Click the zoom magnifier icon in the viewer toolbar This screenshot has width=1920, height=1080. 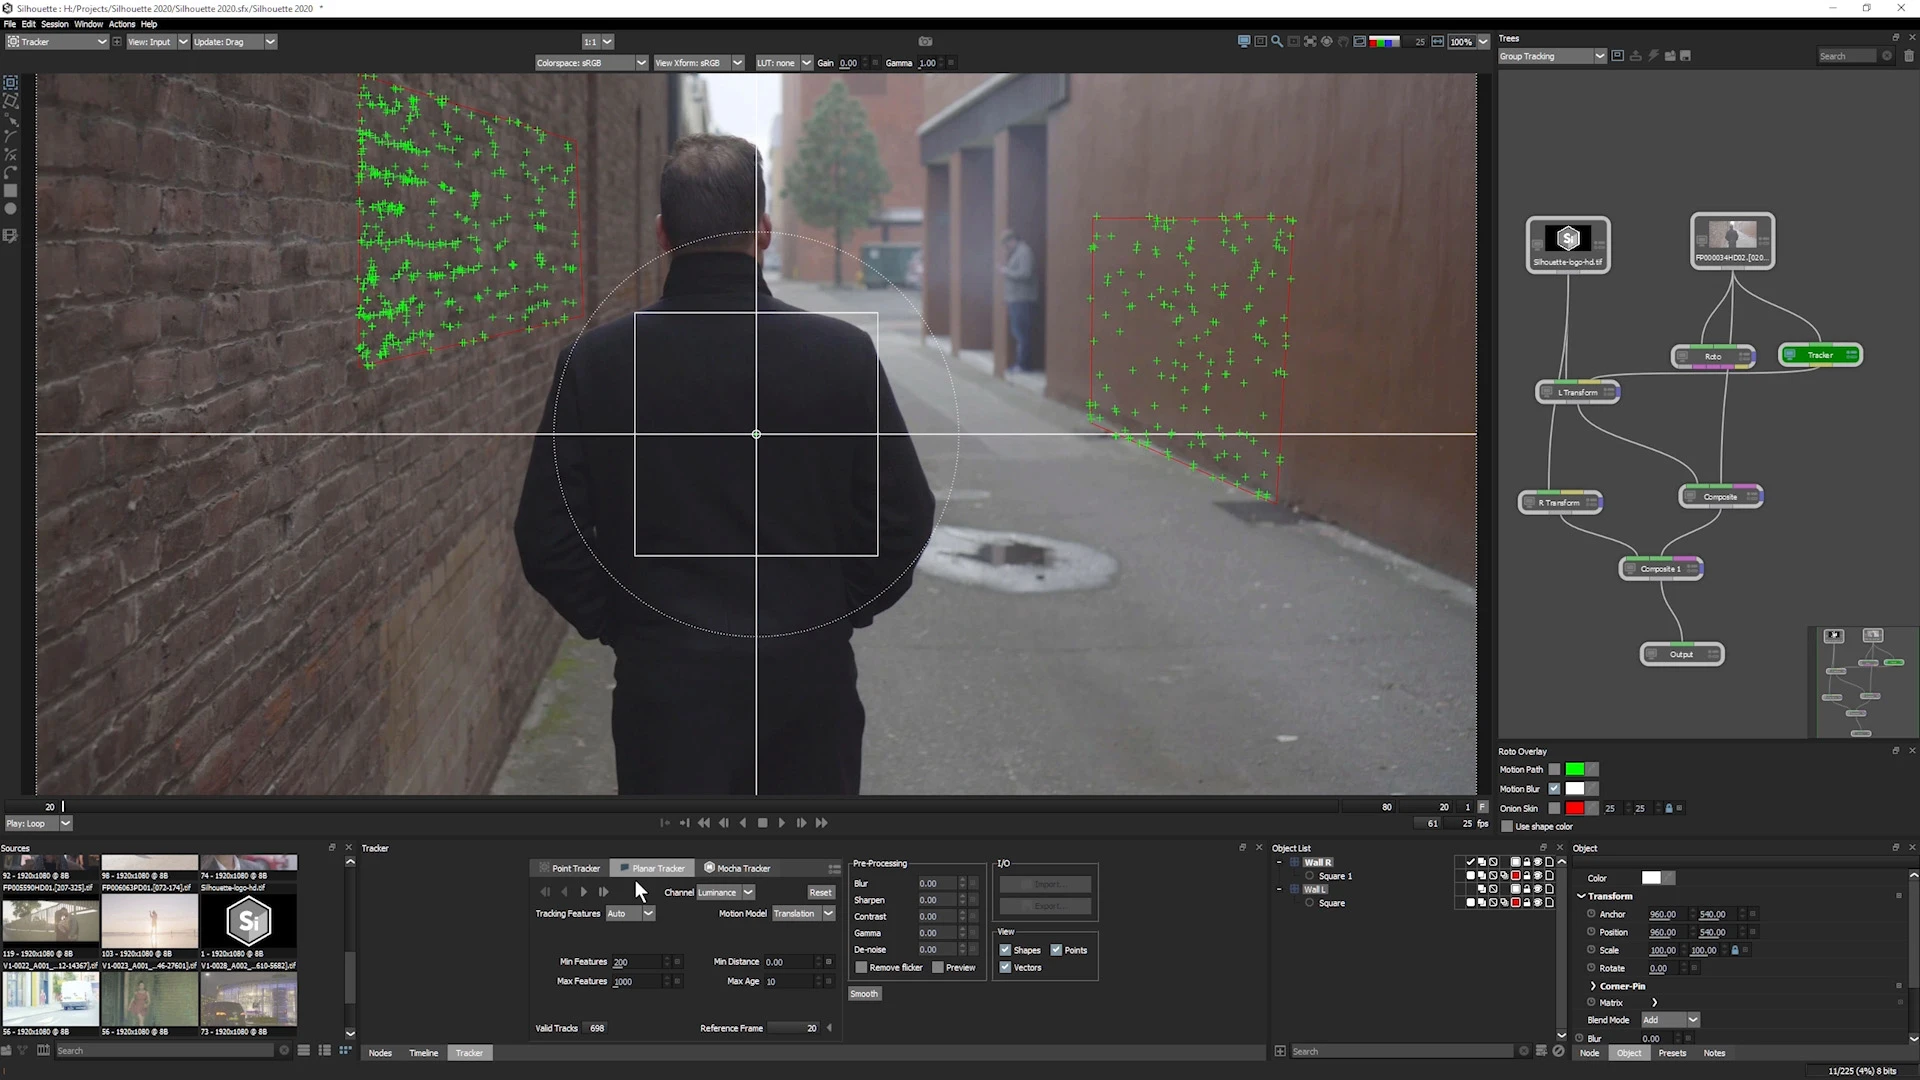pos(1277,42)
